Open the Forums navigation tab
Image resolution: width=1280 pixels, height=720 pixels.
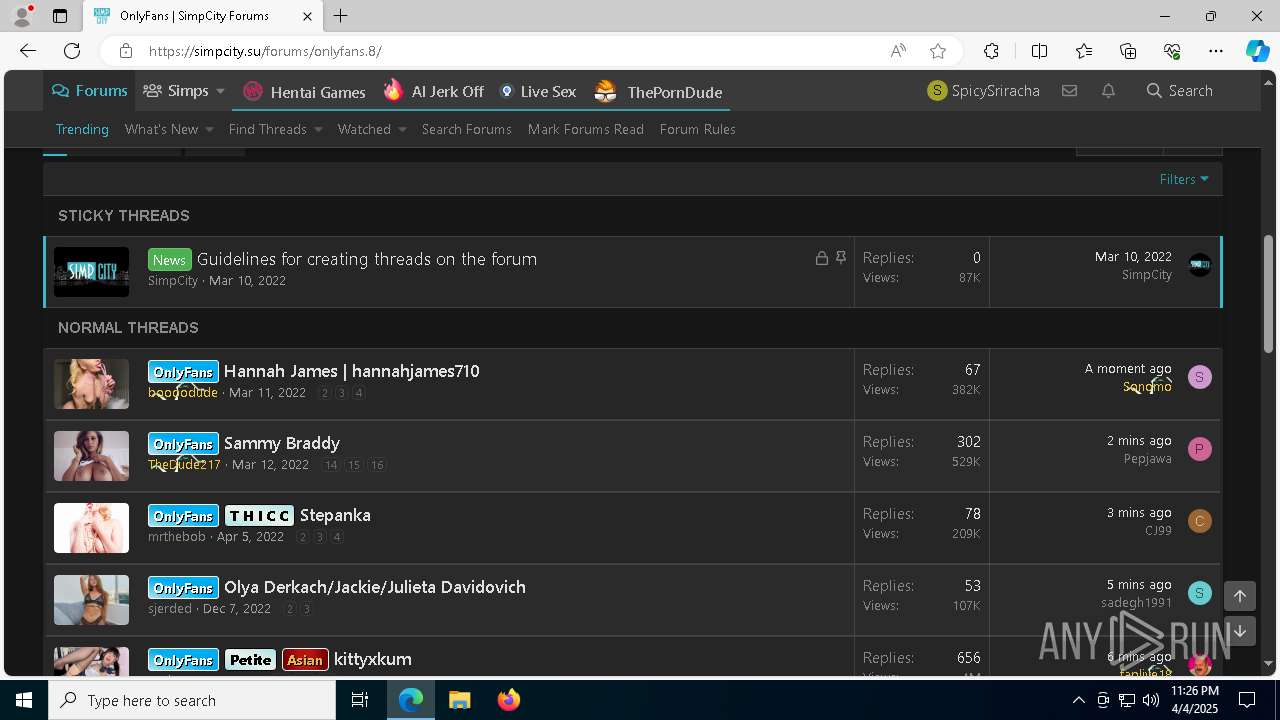90,91
